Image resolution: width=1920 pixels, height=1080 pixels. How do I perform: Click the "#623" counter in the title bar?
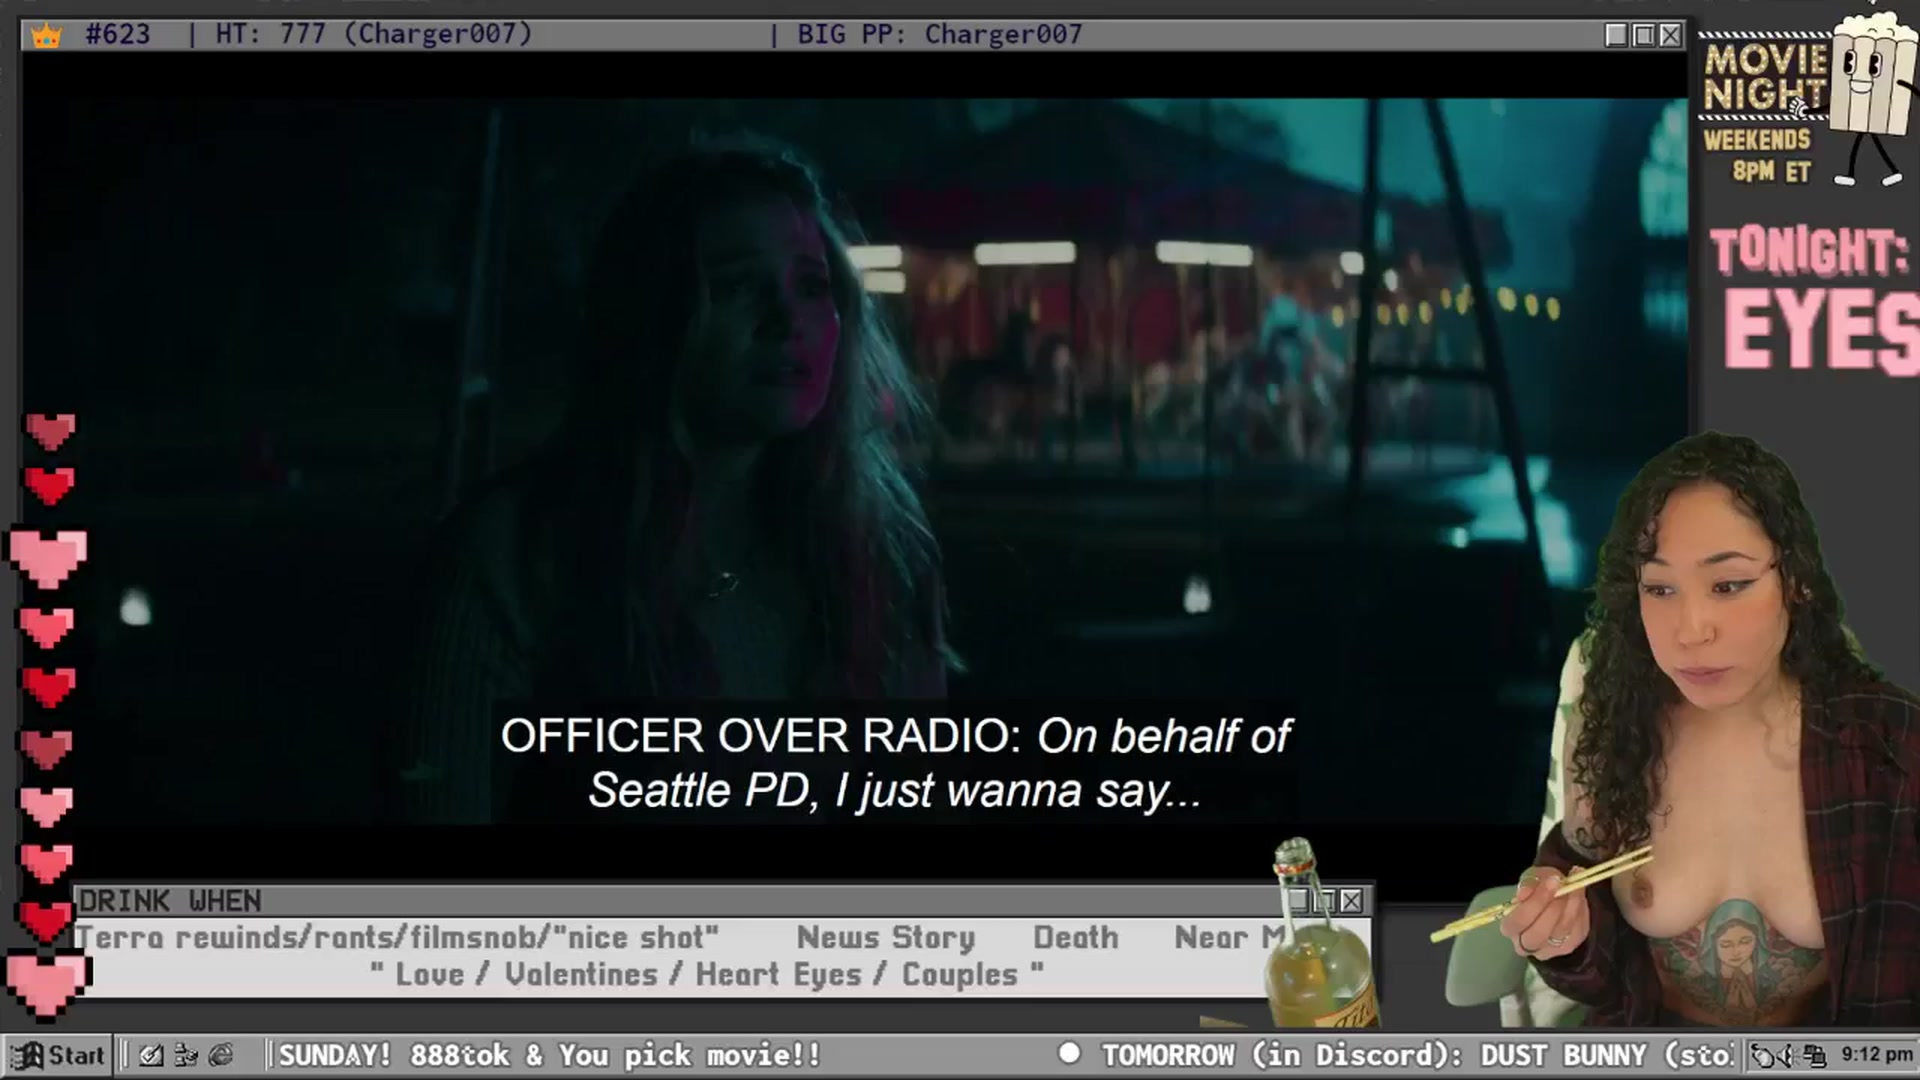(x=118, y=35)
